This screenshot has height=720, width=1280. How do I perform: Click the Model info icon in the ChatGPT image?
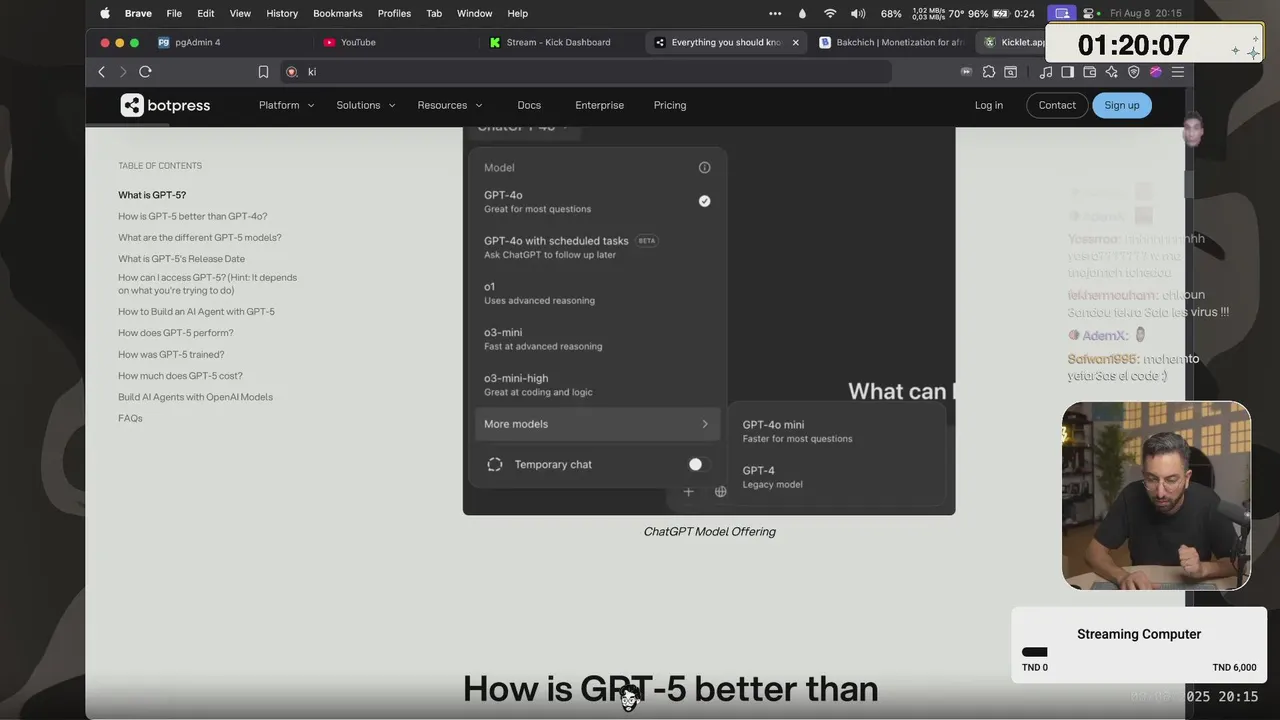(704, 168)
